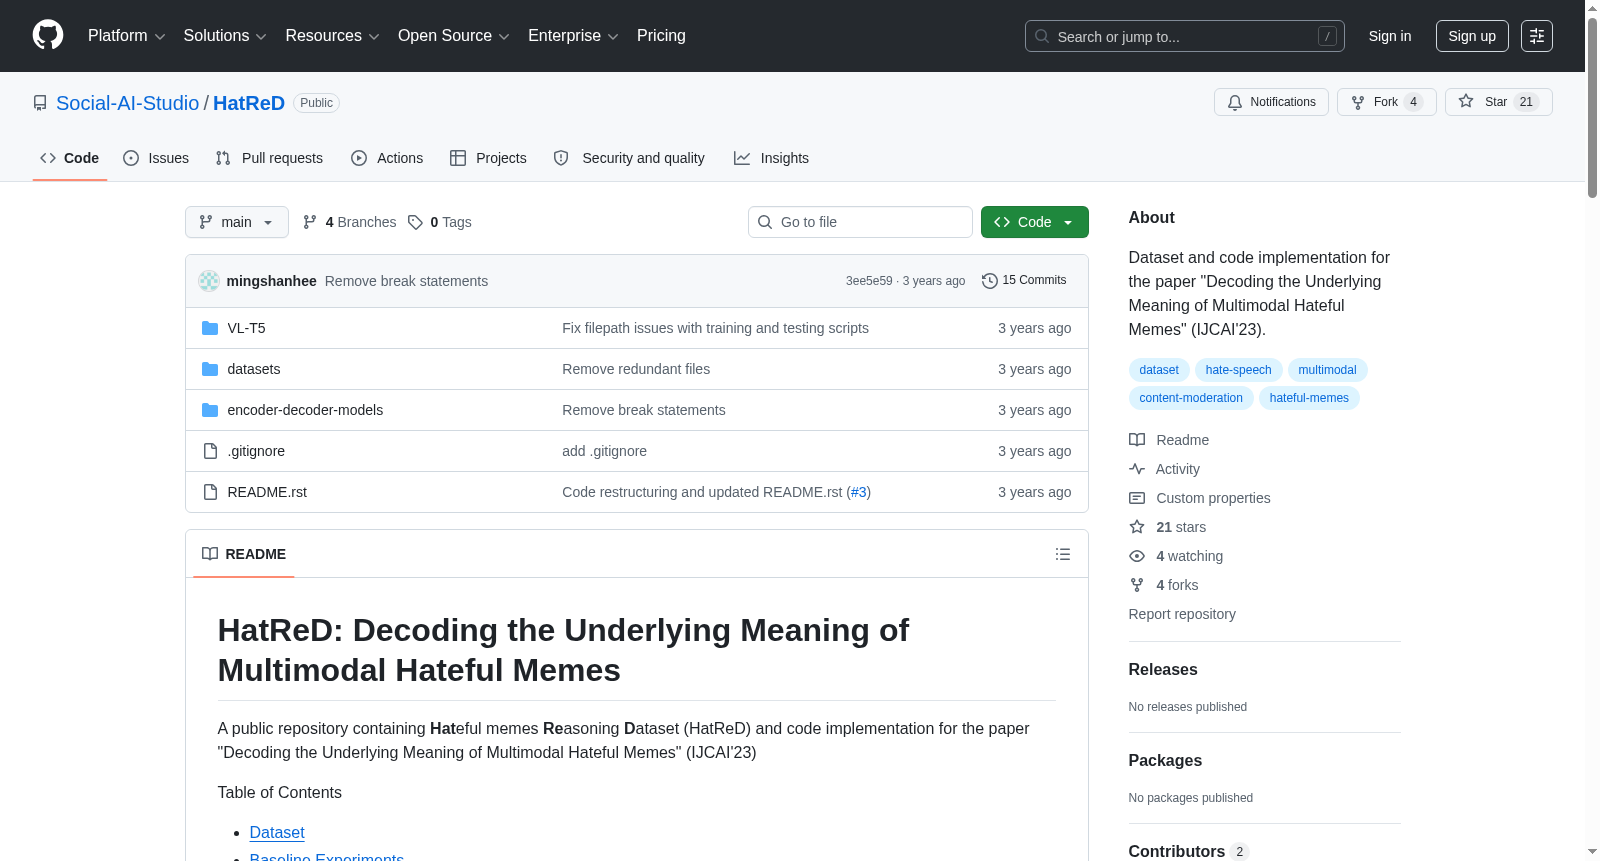The width and height of the screenshot is (1600, 861).
Task: Star the HatReD repository
Action: pos(1498,102)
